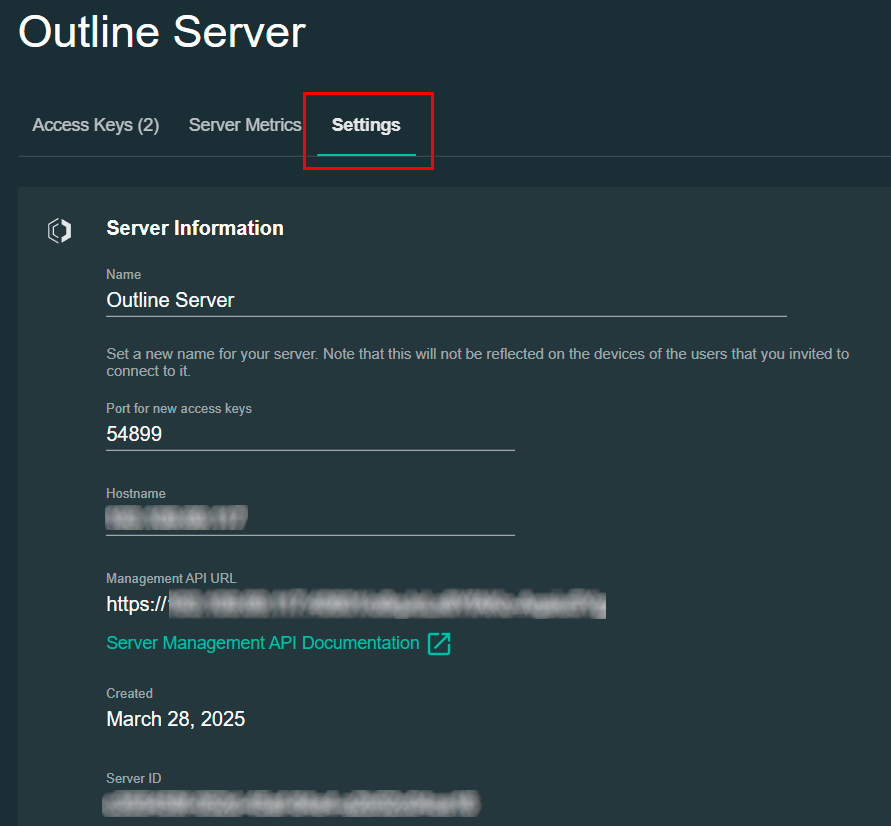Focus the Port for new access keys field
Viewport: 891px width, 826px height.
click(310, 434)
